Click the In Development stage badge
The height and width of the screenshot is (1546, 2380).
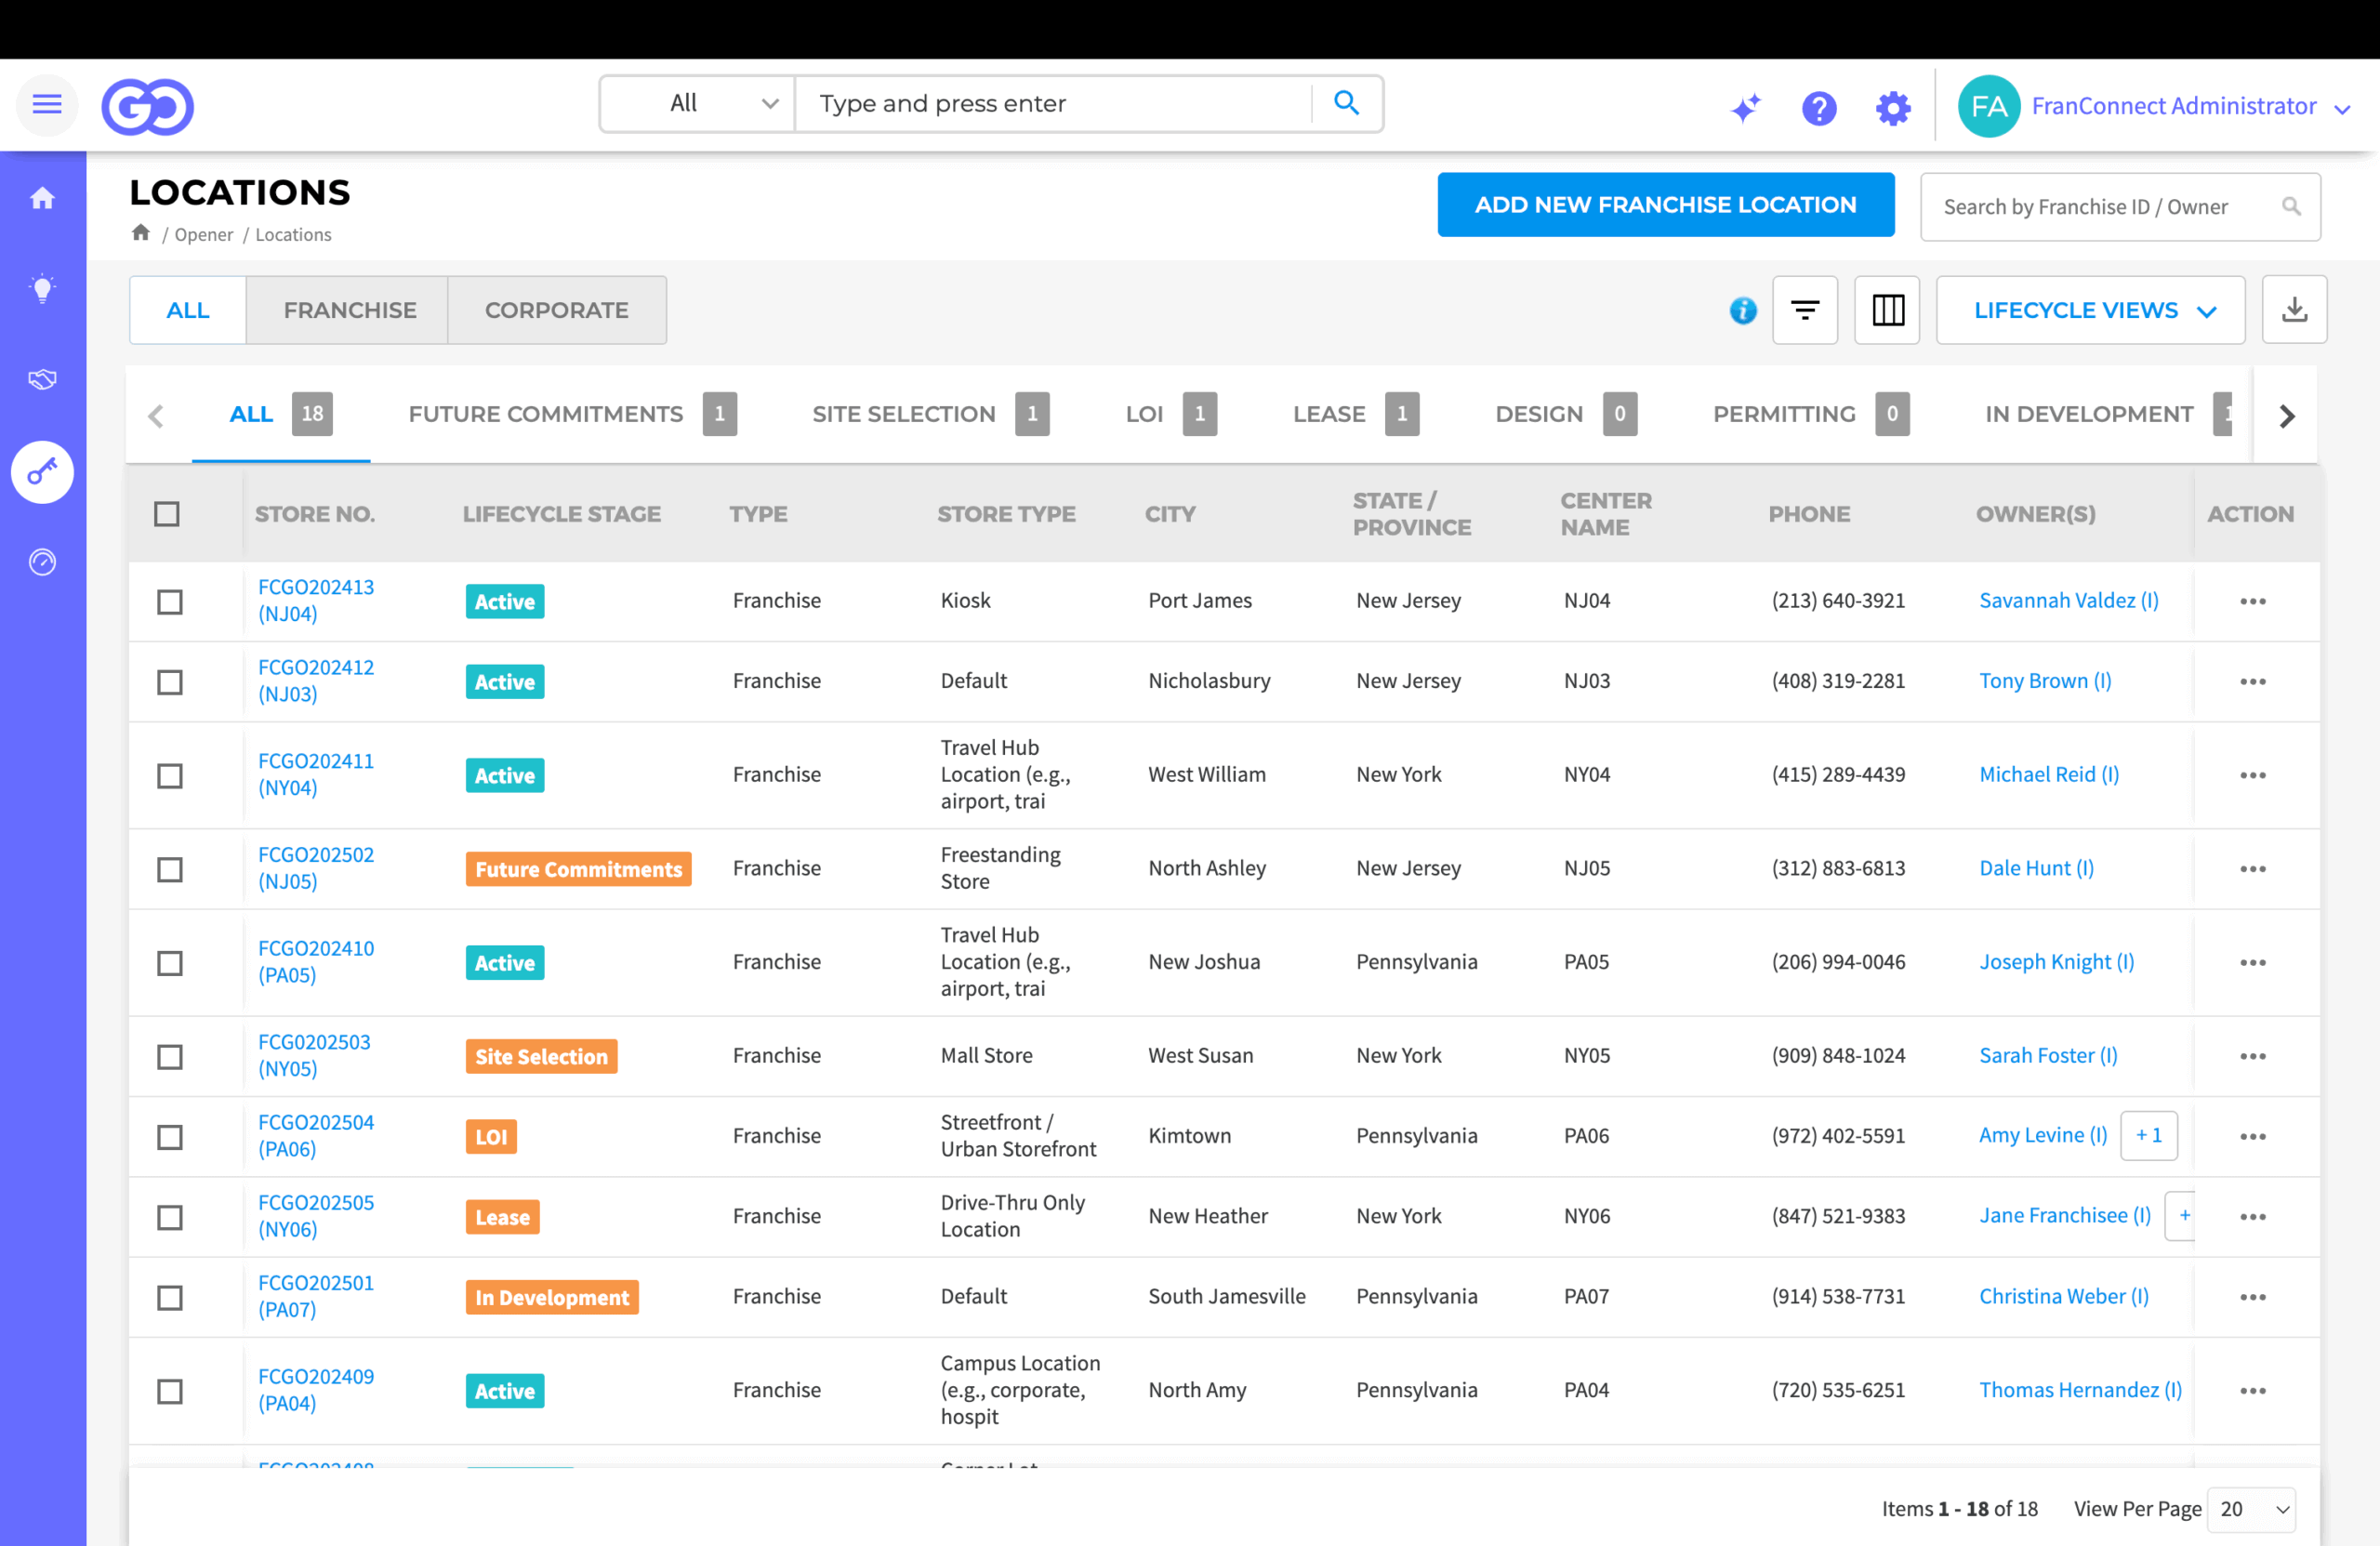point(552,1297)
